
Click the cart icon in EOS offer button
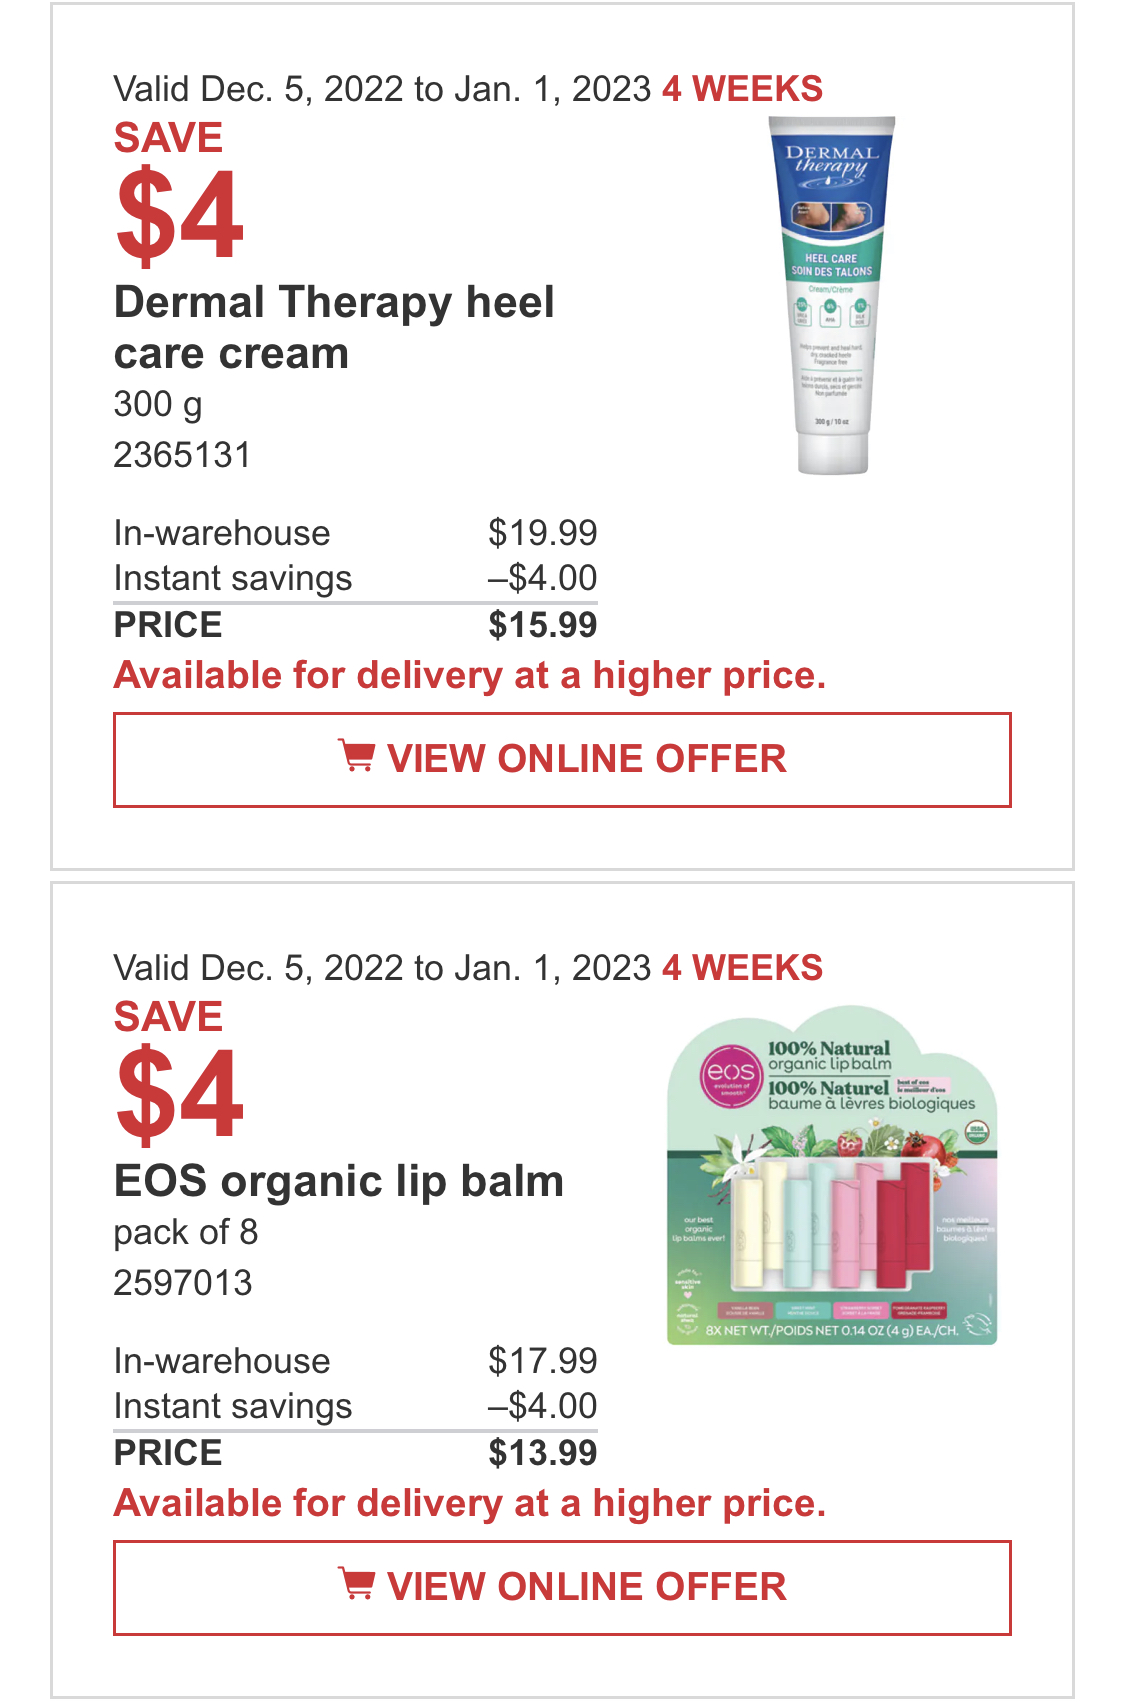click(357, 1584)
